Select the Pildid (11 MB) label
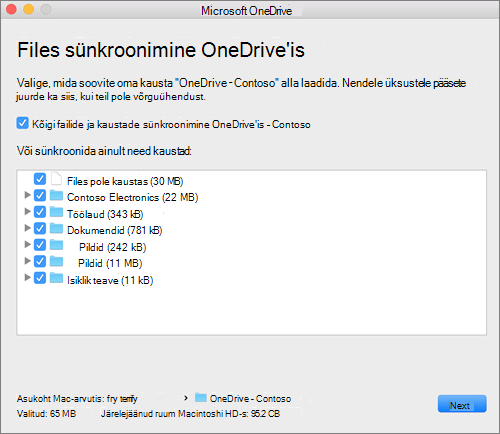Viewport: 500px width, 434px height. point(110,263)
